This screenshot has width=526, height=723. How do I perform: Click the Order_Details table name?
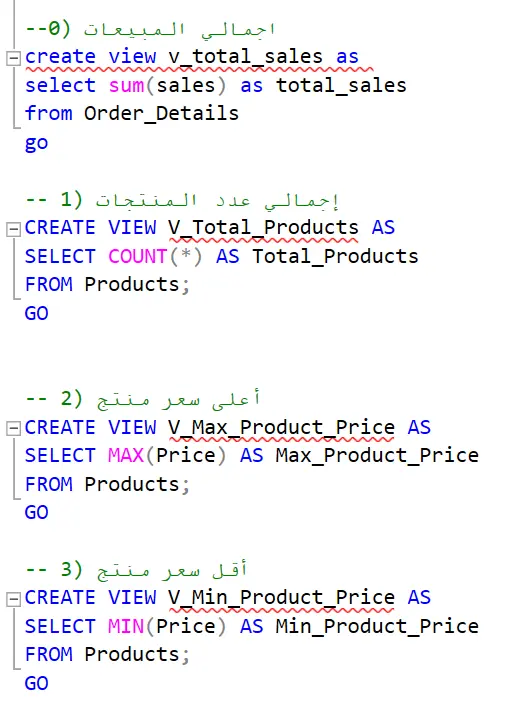click(161, 114)
